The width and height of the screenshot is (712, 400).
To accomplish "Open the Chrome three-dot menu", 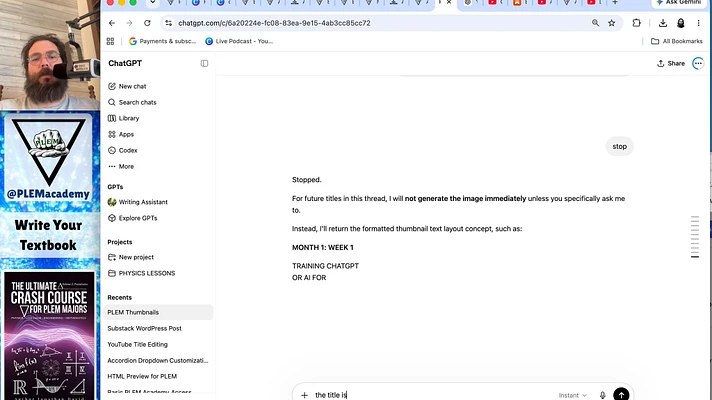I will coord(698,23).
